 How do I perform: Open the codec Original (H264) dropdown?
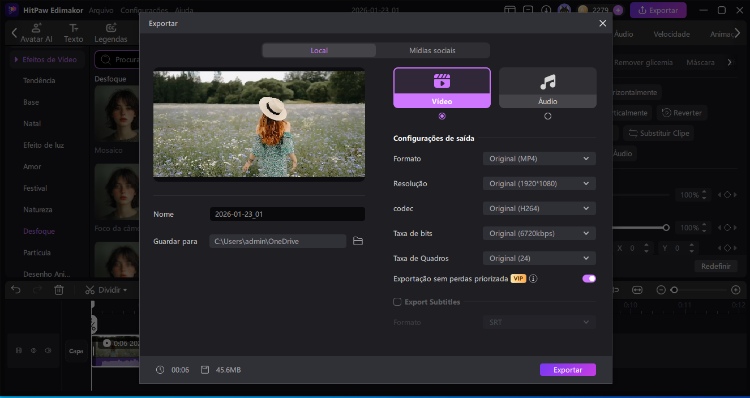tap(539, 209)
